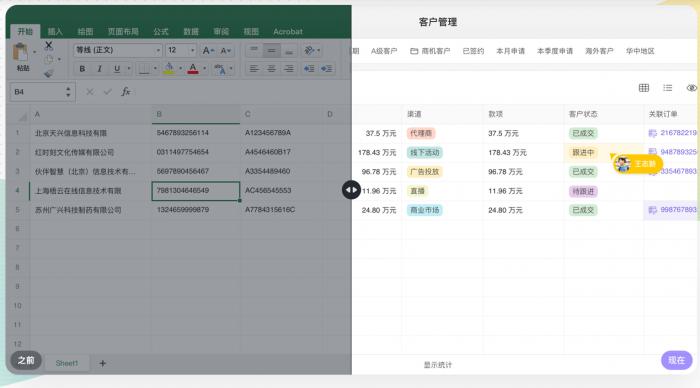This screenshot has width=700, height=388.
Task: Open order link 216782219
Action: pos(678,133)
